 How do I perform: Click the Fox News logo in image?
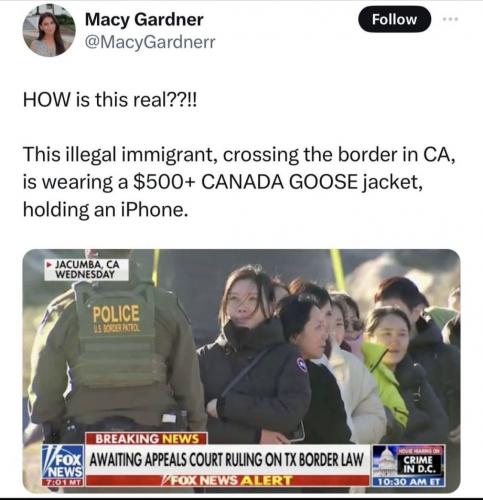[62, 465]
